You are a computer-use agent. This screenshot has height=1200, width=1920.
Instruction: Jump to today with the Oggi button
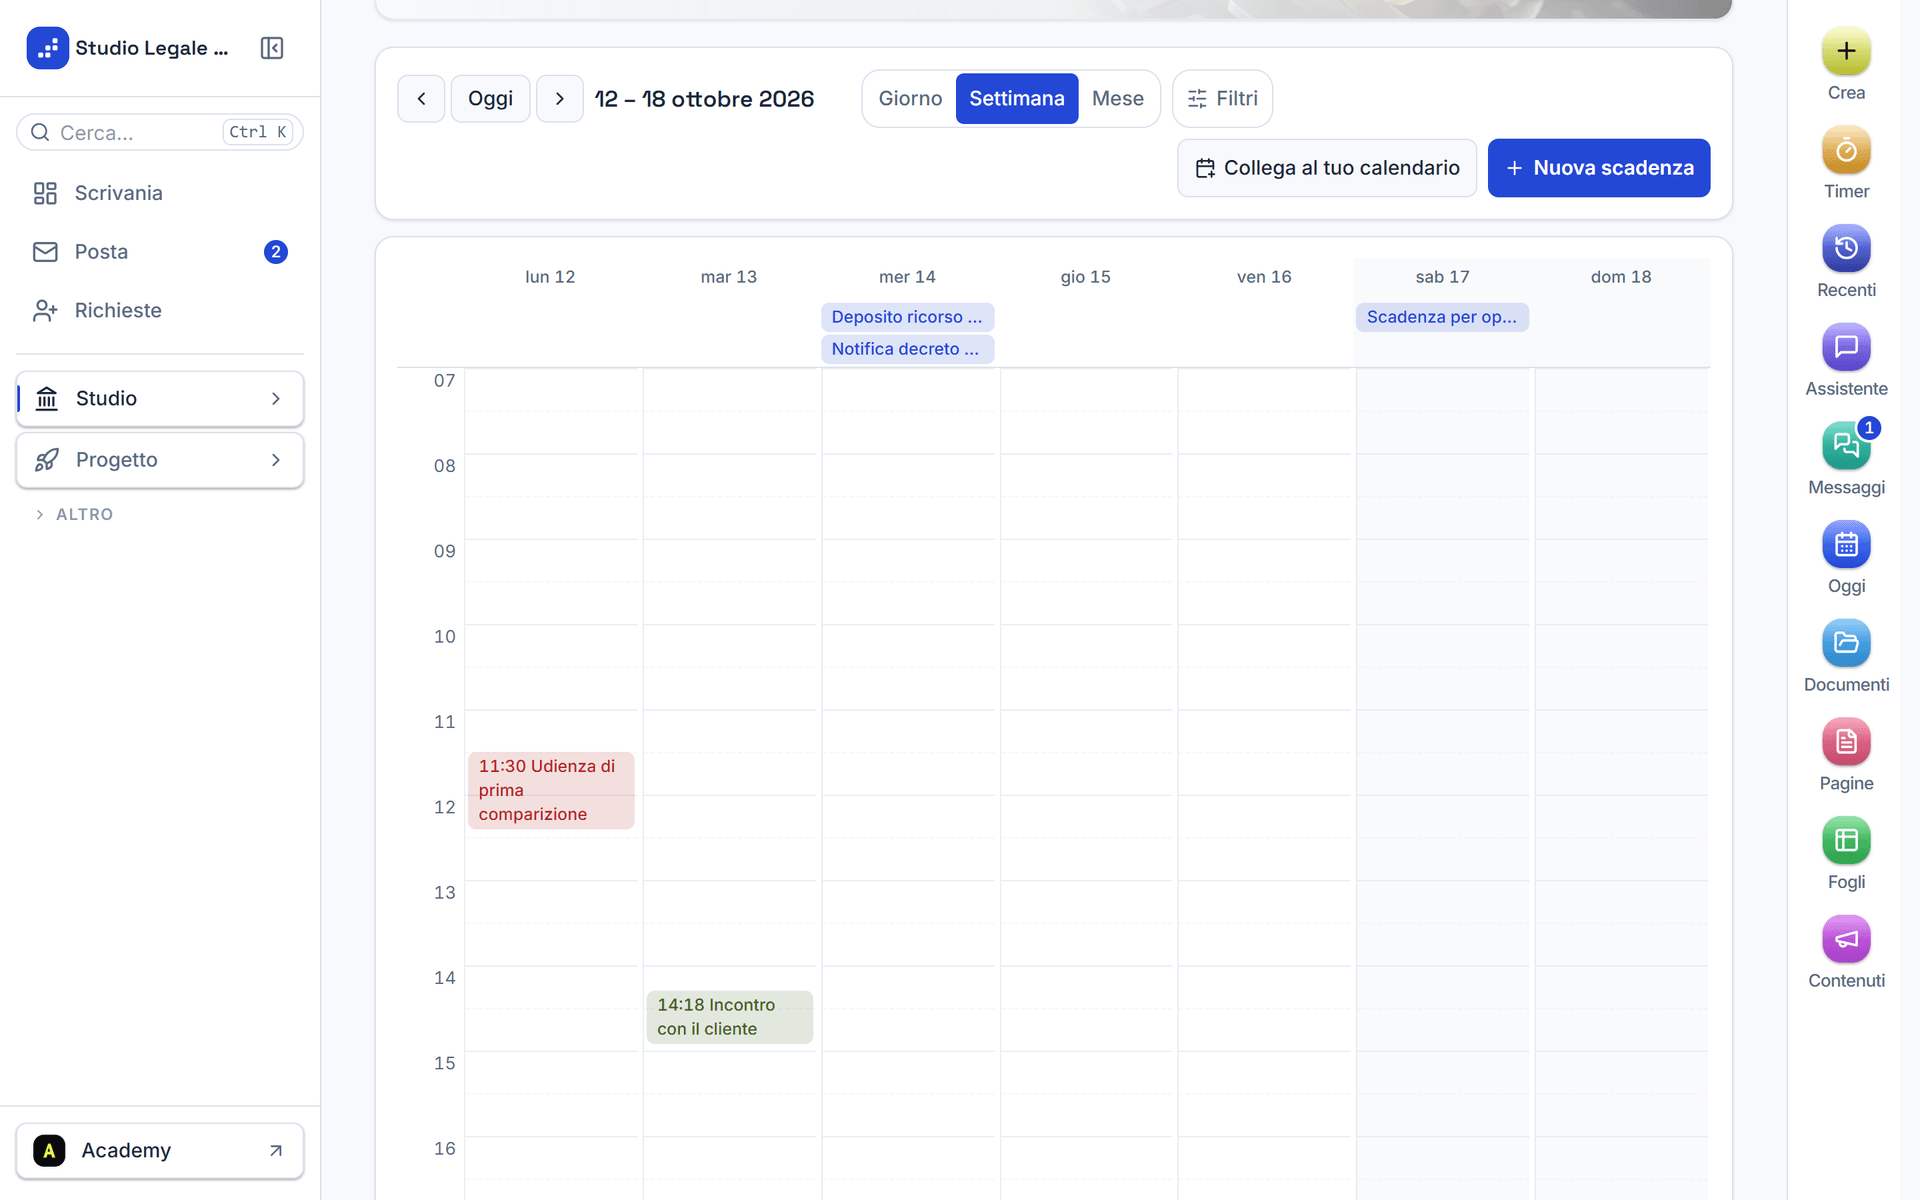490,98
